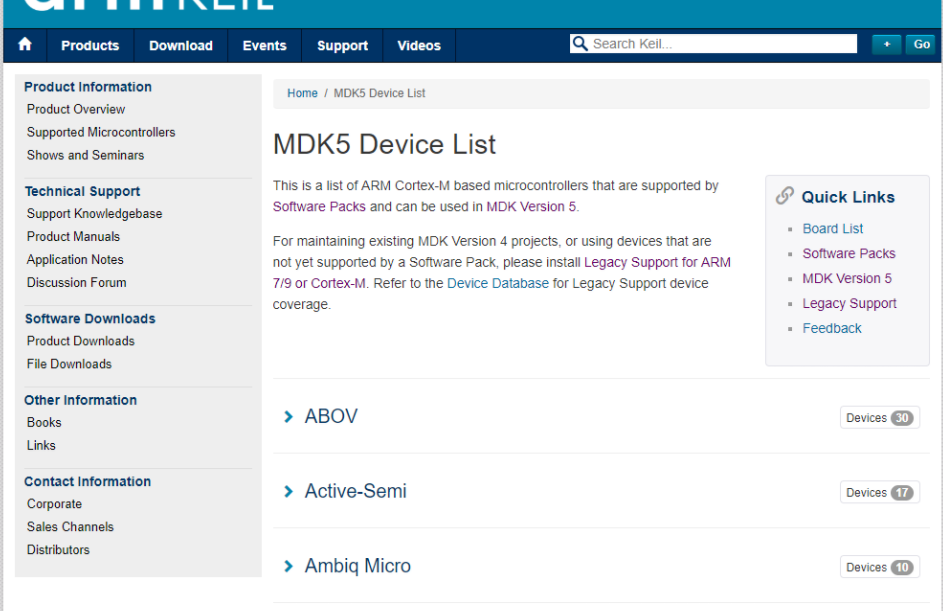This screenshot has height=611, width=943.
Task: Expand the Ambiq Micro chevron
Action: click(289, 566)
